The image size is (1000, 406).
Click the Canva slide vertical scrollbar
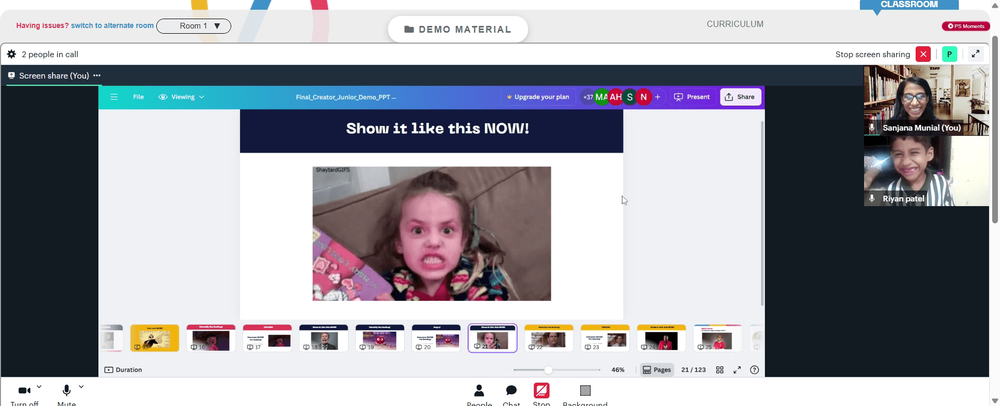(761, 212)
